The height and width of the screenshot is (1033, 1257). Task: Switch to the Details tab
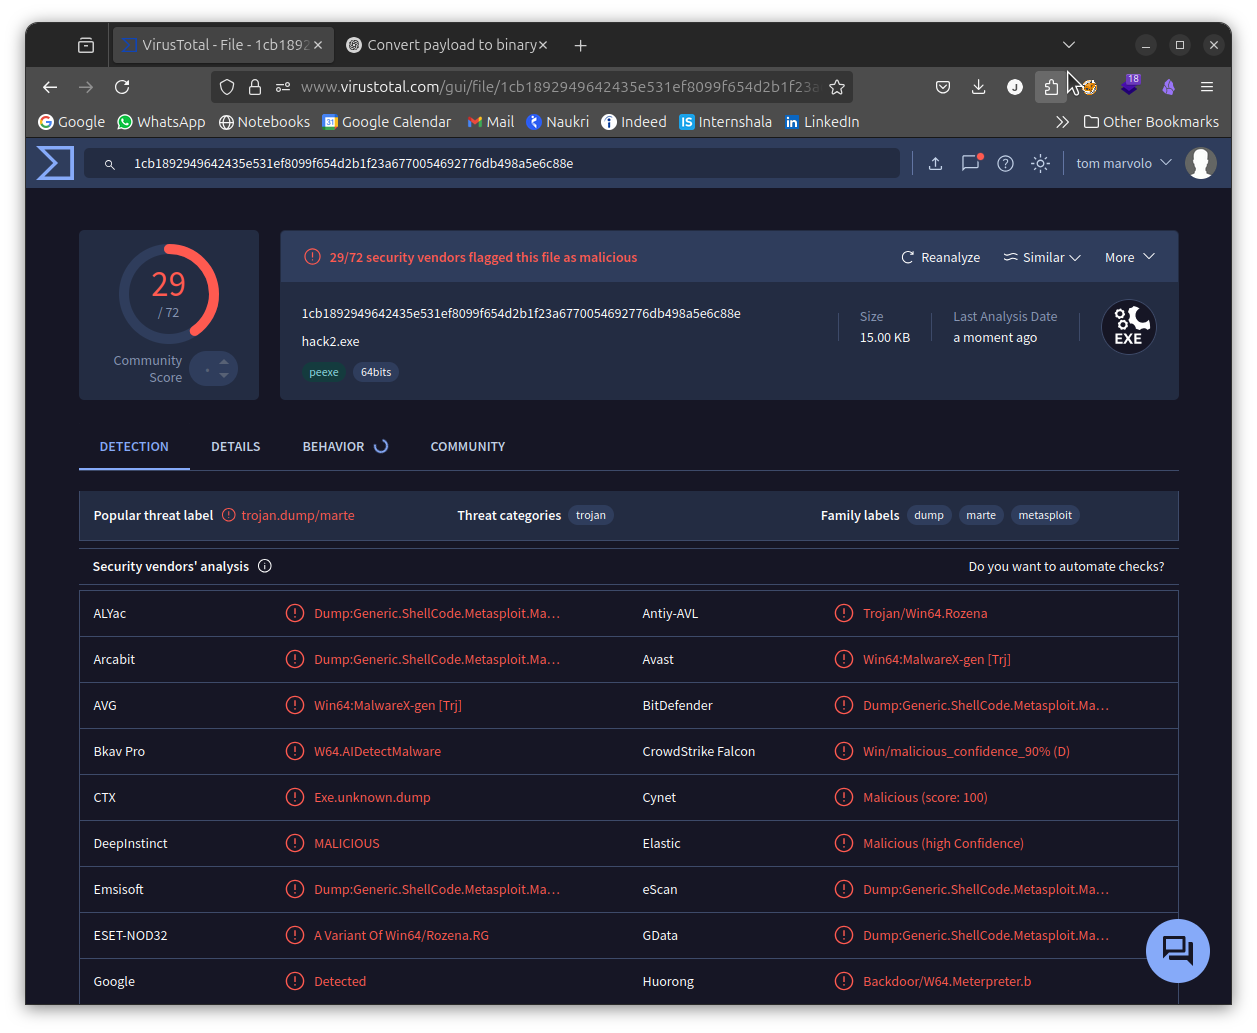pyautogui.click(x=236, y=447)
